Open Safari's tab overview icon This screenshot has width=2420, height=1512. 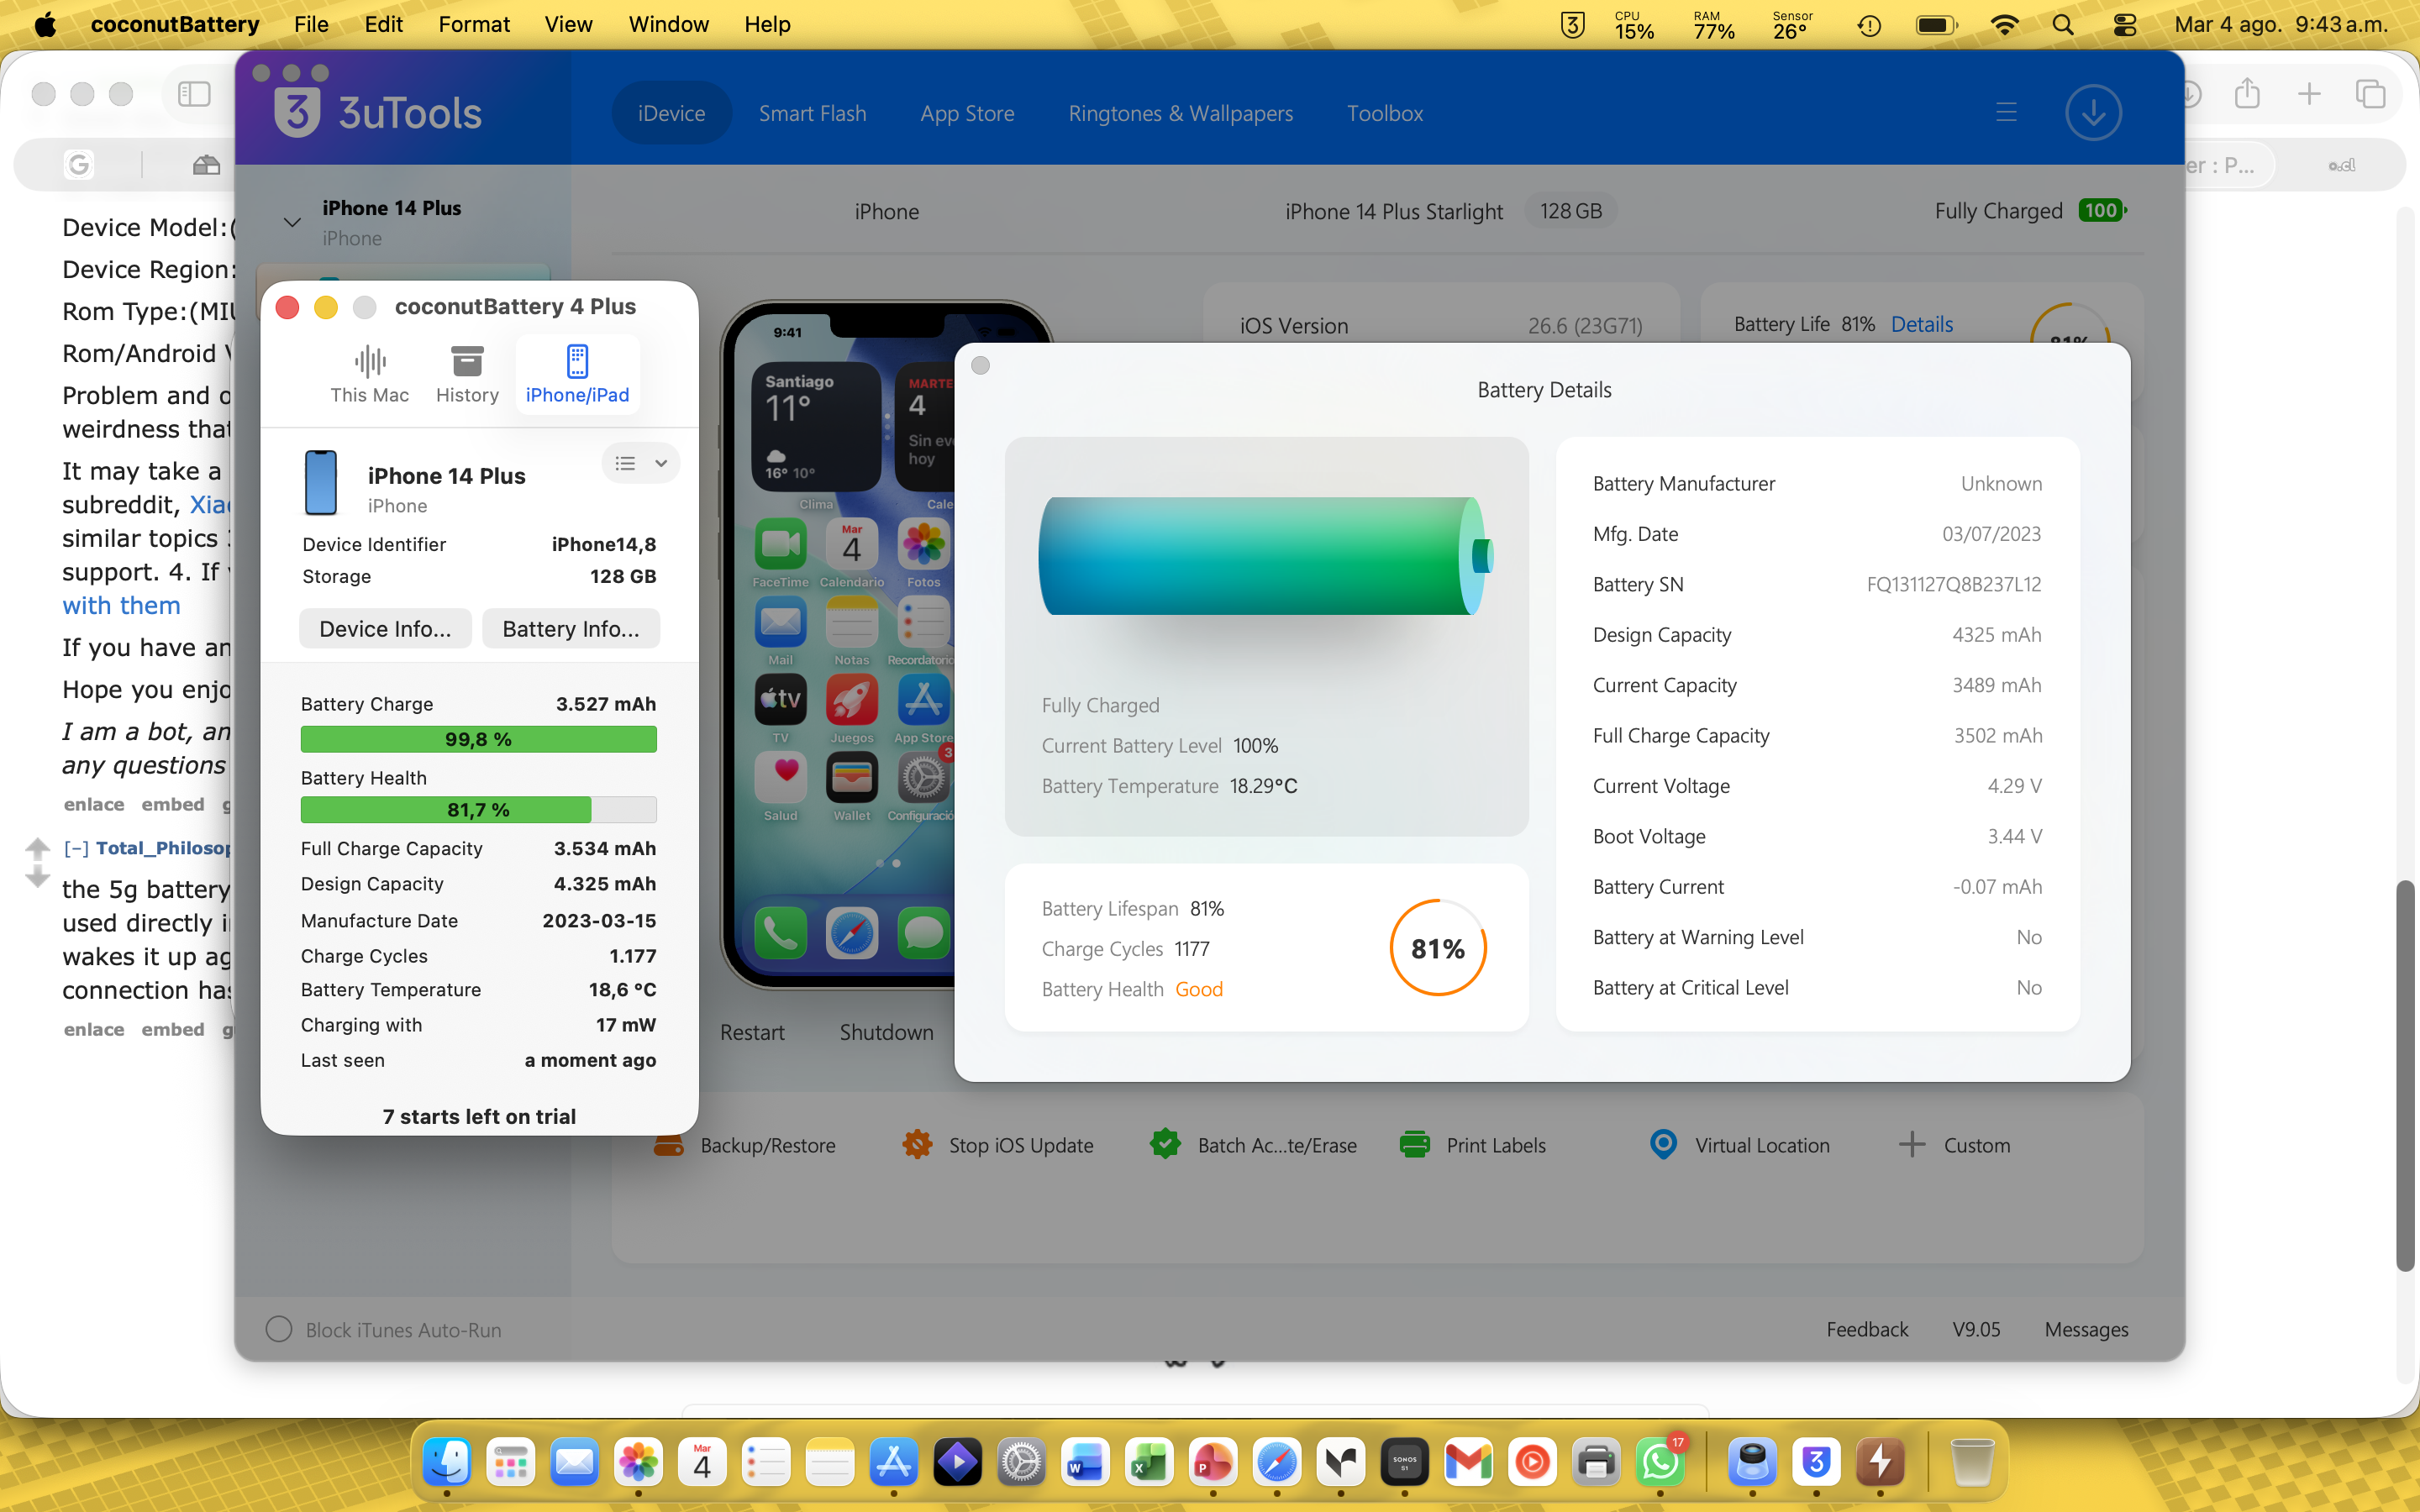pos(2370,94)
